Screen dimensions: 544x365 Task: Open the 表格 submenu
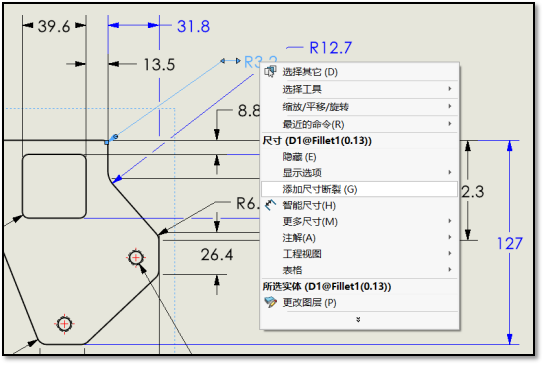[x=359, y=270]
